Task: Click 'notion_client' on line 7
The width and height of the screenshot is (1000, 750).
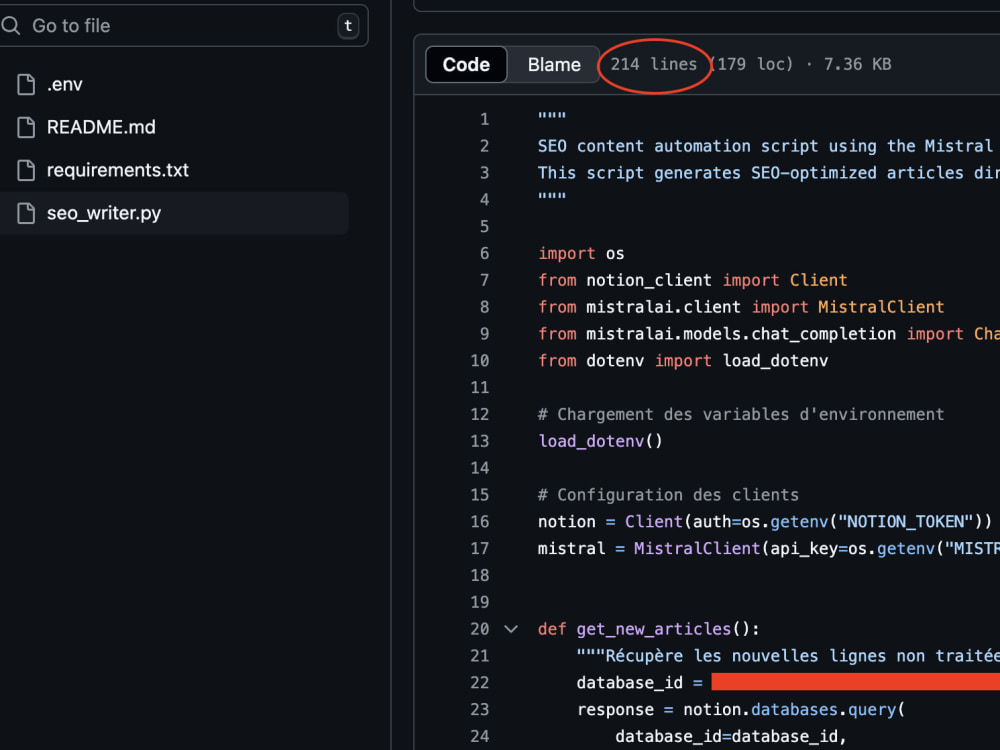Action: 649,281
